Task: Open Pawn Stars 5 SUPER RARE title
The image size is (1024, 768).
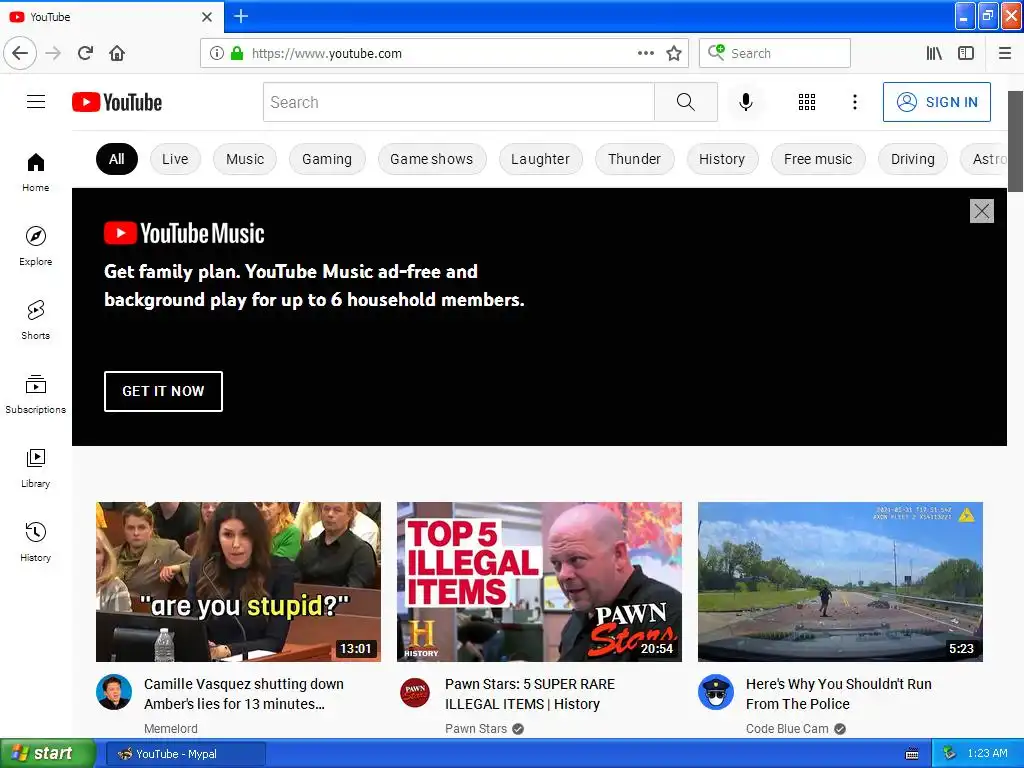Action: click(x=530, y=694)
